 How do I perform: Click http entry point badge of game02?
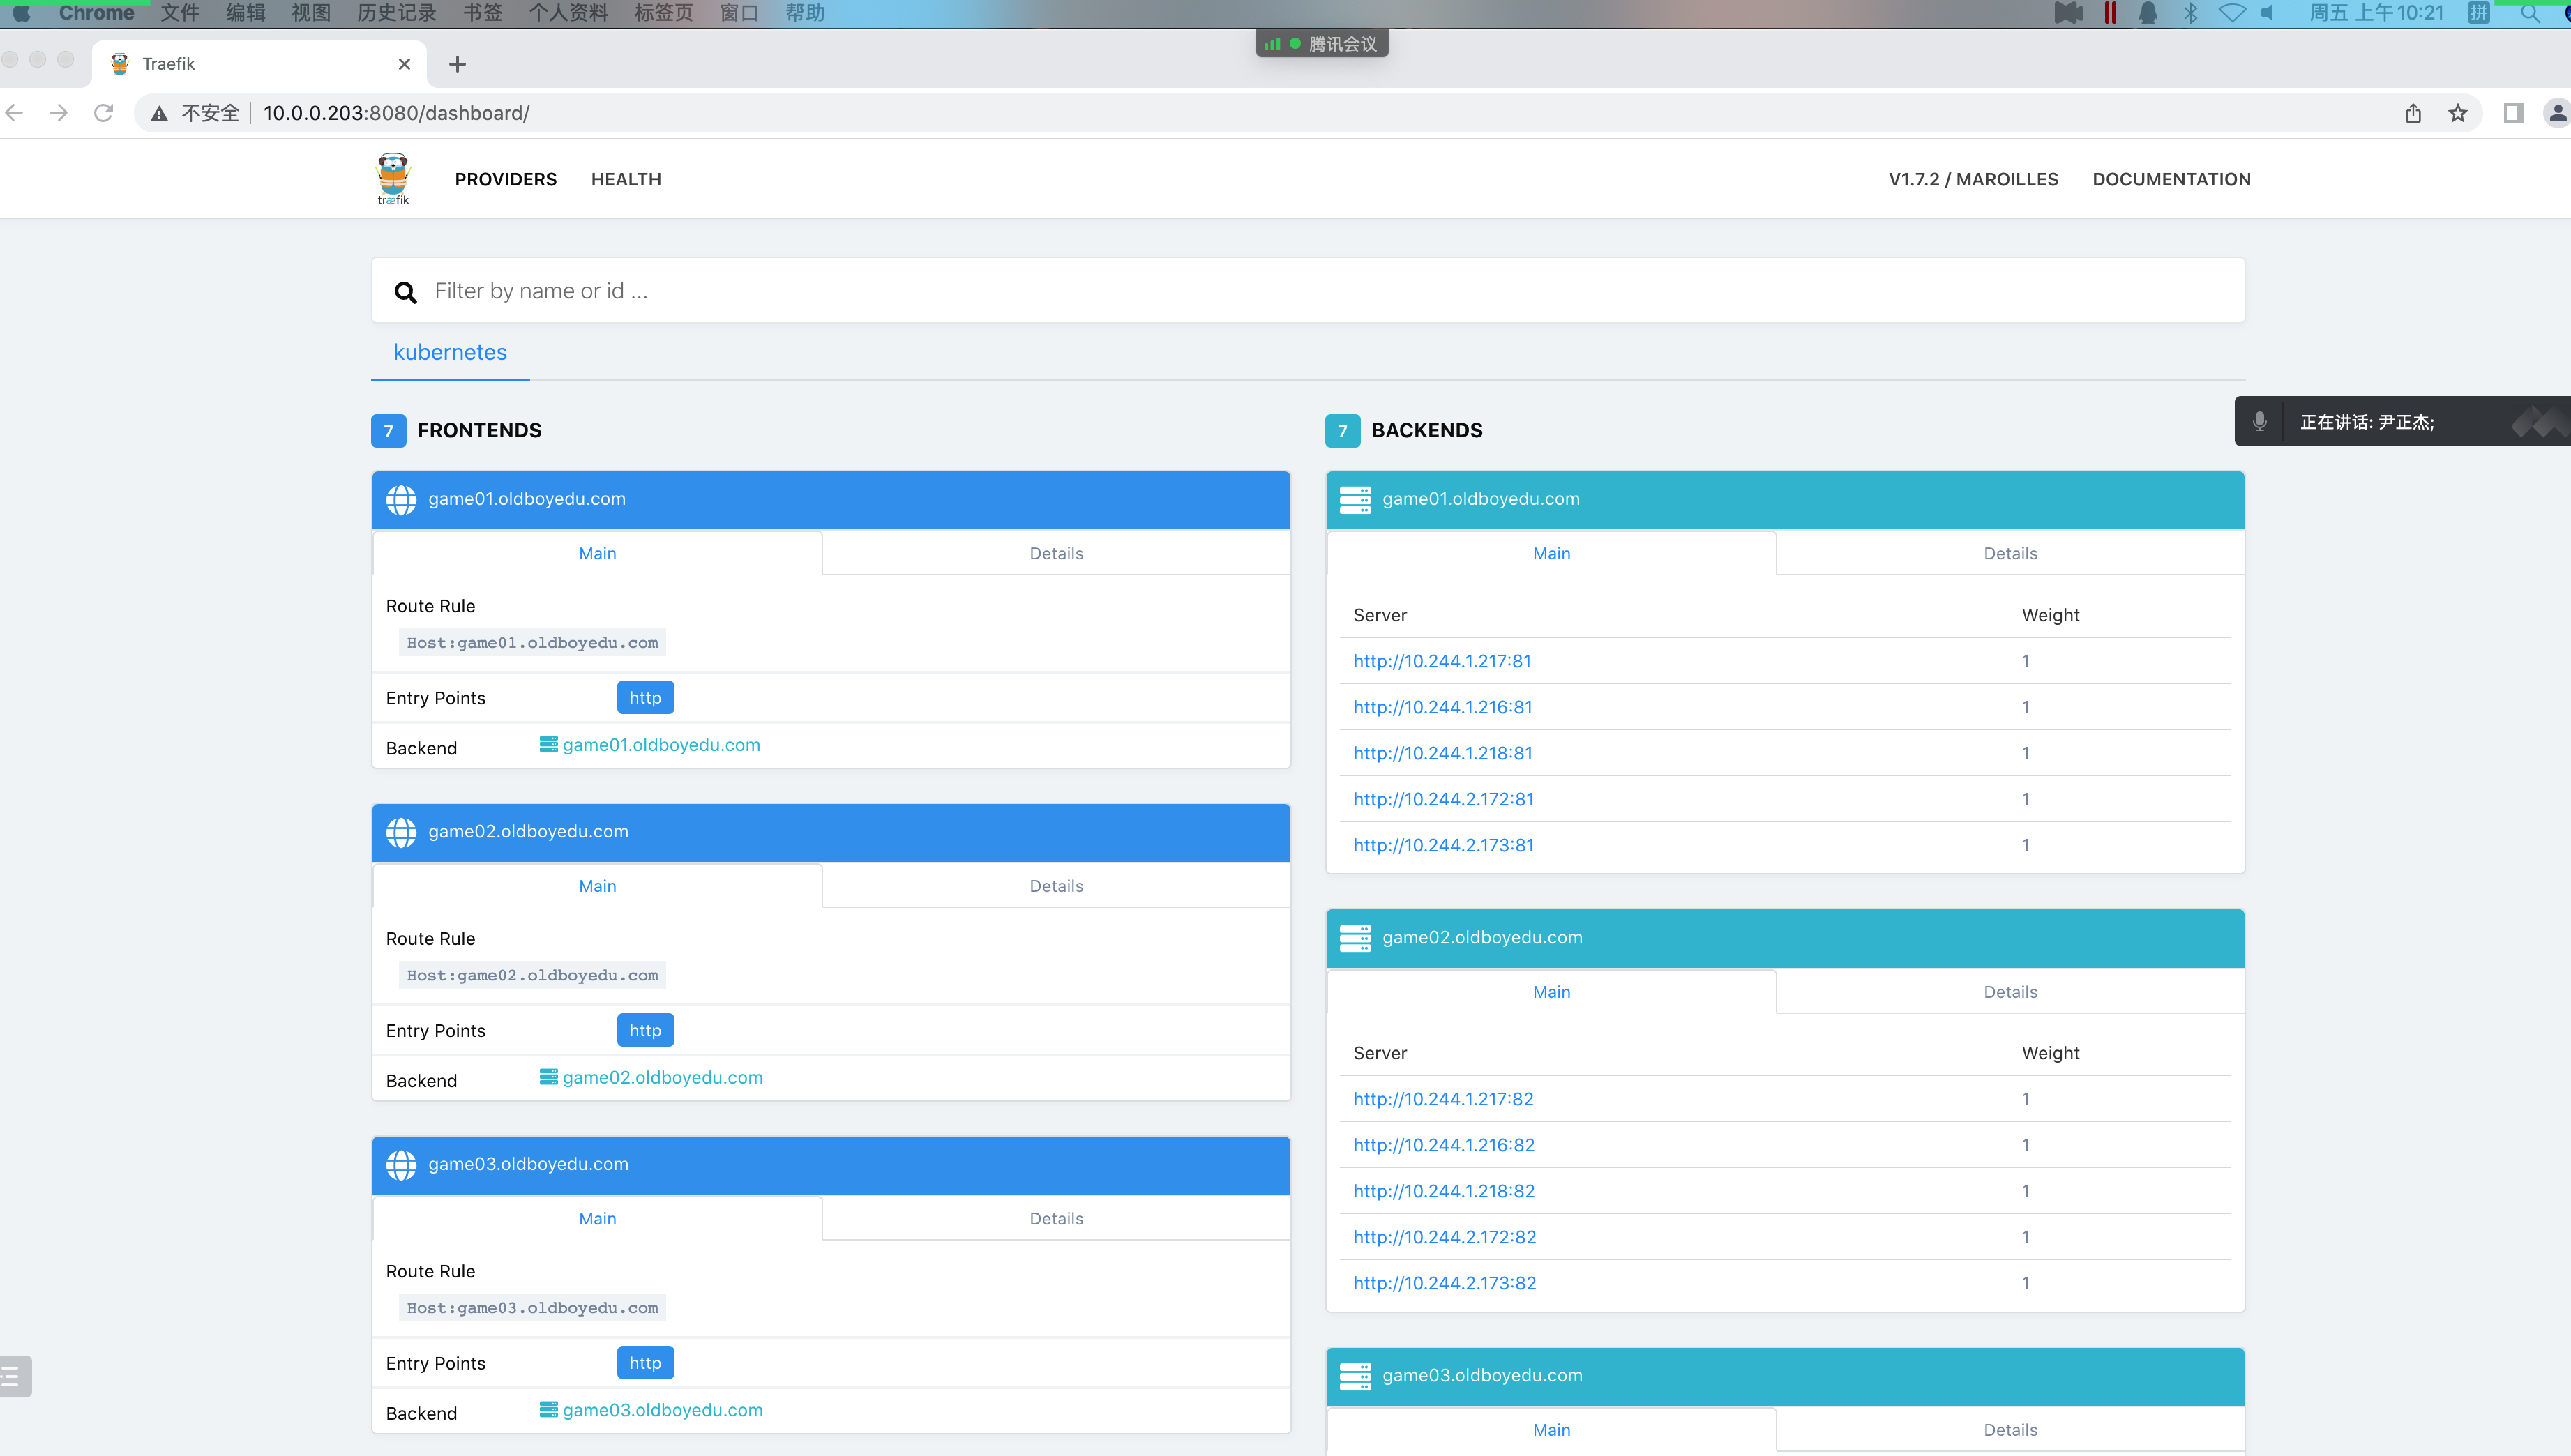pyautogui.click(x=645, y=1030)
